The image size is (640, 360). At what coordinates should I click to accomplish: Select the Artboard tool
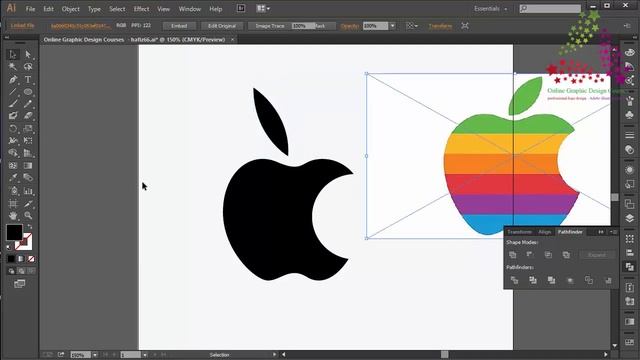click(x=13, y=203)
